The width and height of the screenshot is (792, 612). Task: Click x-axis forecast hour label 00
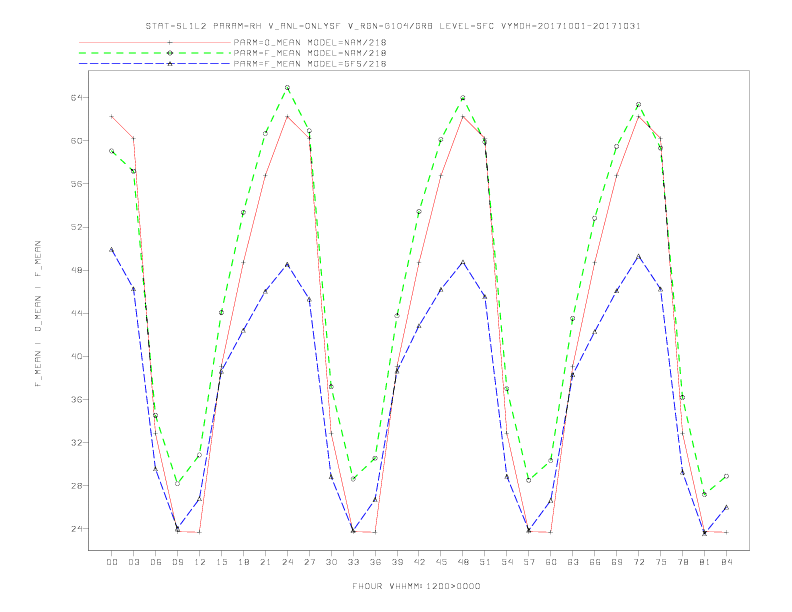[x=112, y=562]
